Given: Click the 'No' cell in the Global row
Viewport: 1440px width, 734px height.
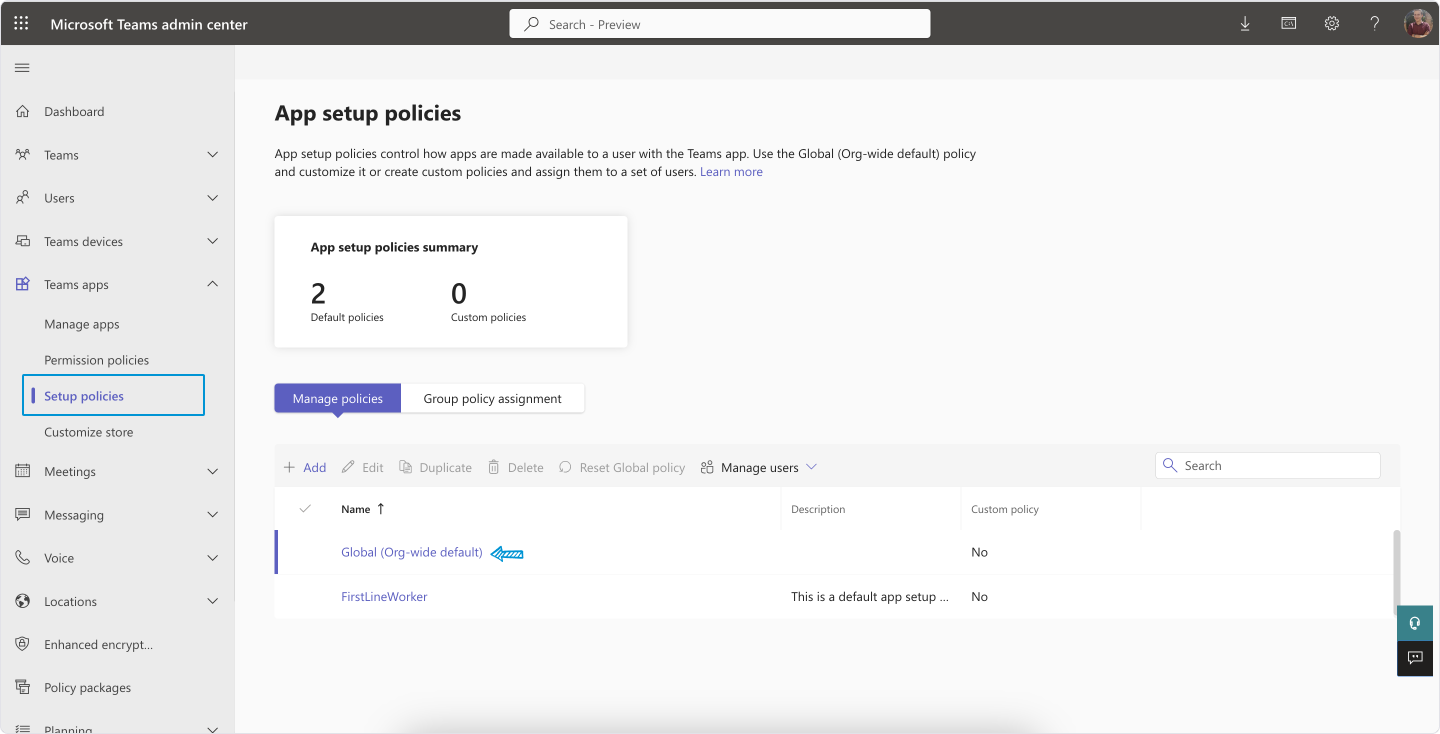Looking at the screenshot, I should click(980, 552).
